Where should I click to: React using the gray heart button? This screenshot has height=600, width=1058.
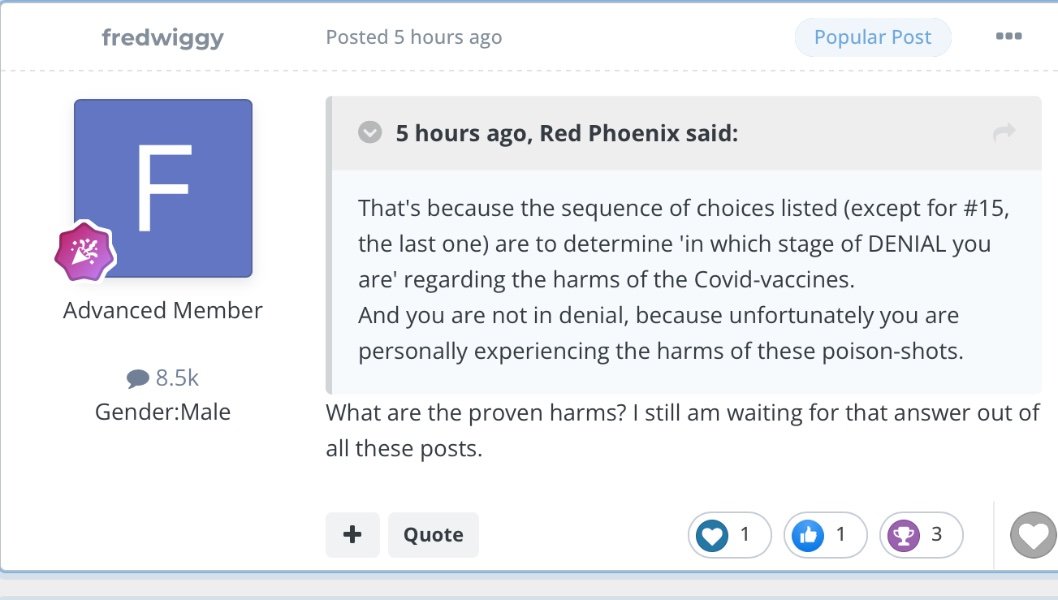[x=1033, y=535]
